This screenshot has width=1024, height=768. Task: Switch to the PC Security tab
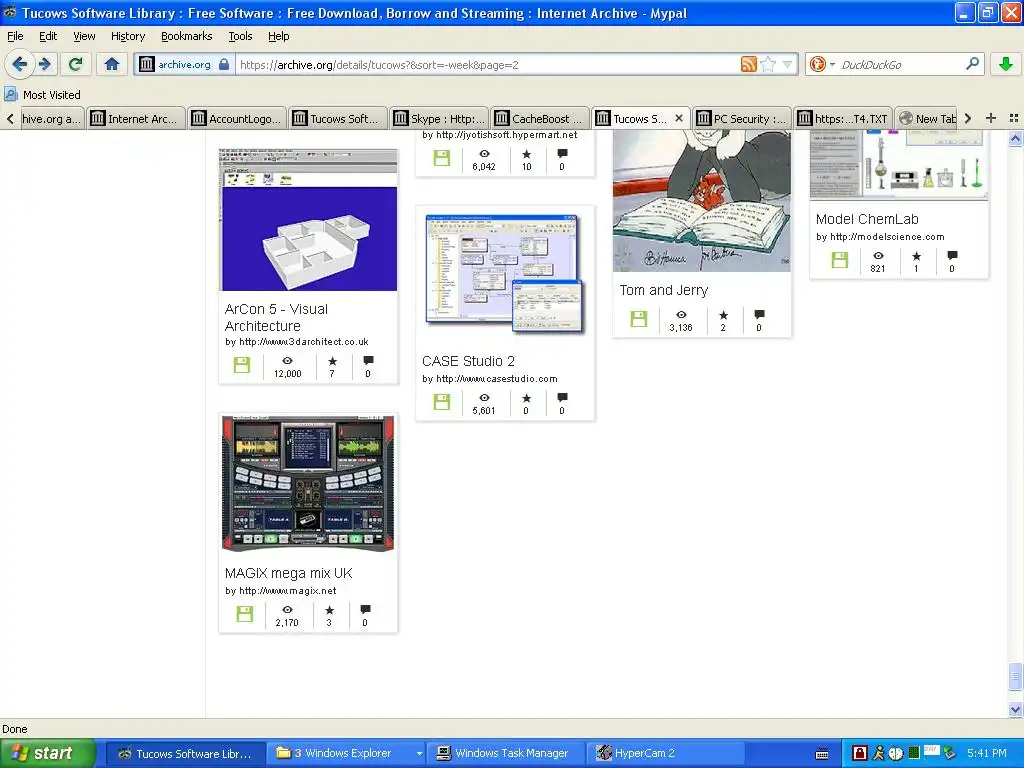click(x=741, y=118)
